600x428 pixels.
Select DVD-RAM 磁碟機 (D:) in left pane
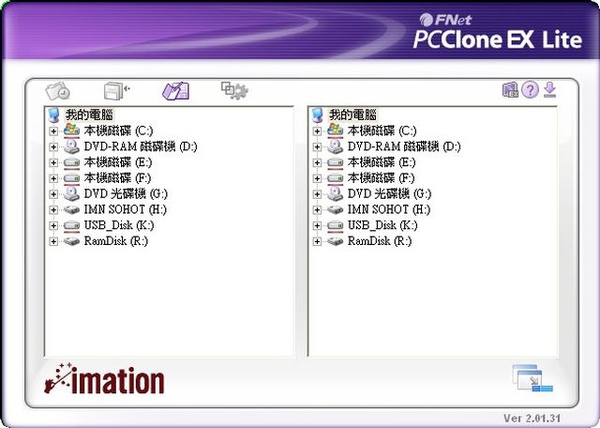point(140,147)
